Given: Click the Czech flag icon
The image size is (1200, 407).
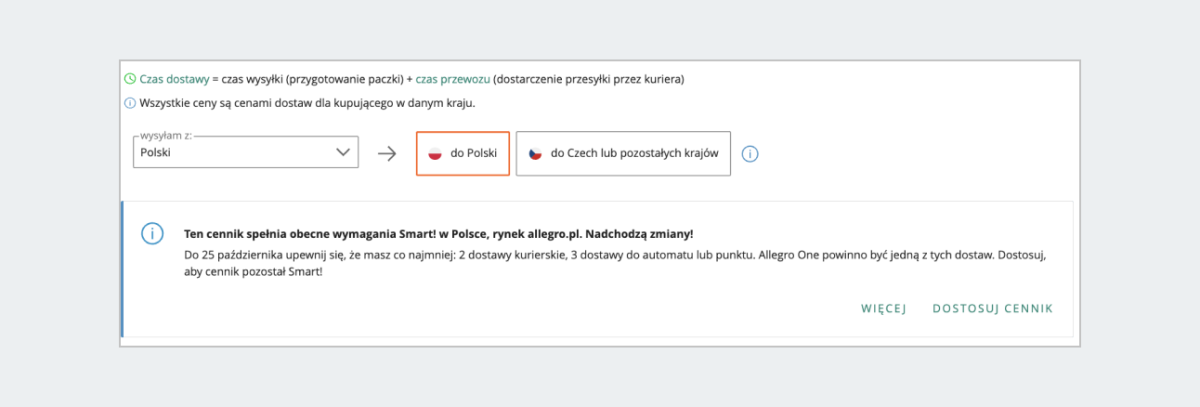Looking at the screenshot, I should point(535,154).
